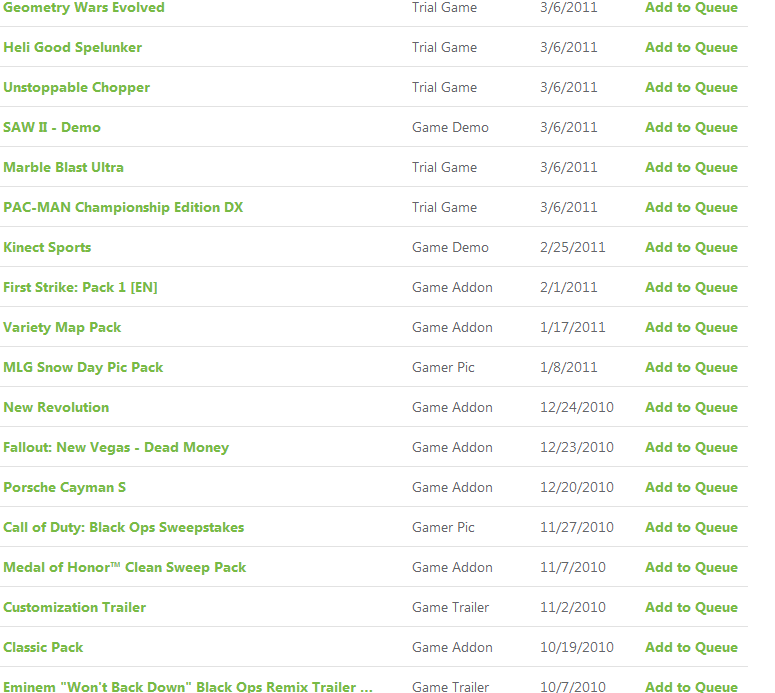Add Porsche Cayman S to queue

[x=691, y=488]
